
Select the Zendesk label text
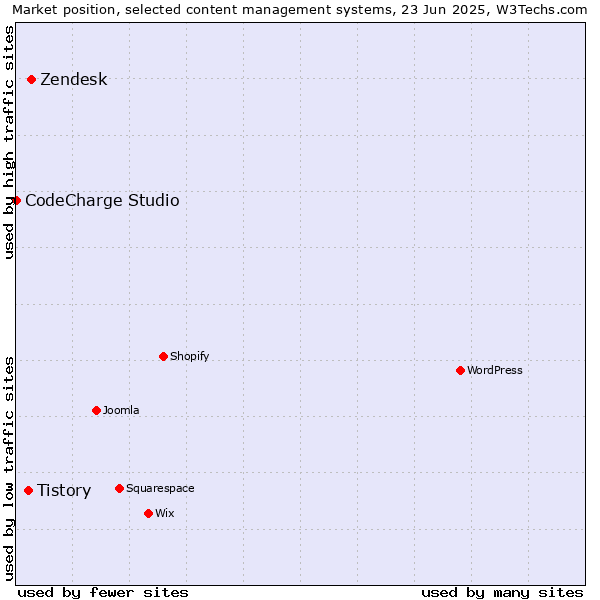click(x=74, y=79)
